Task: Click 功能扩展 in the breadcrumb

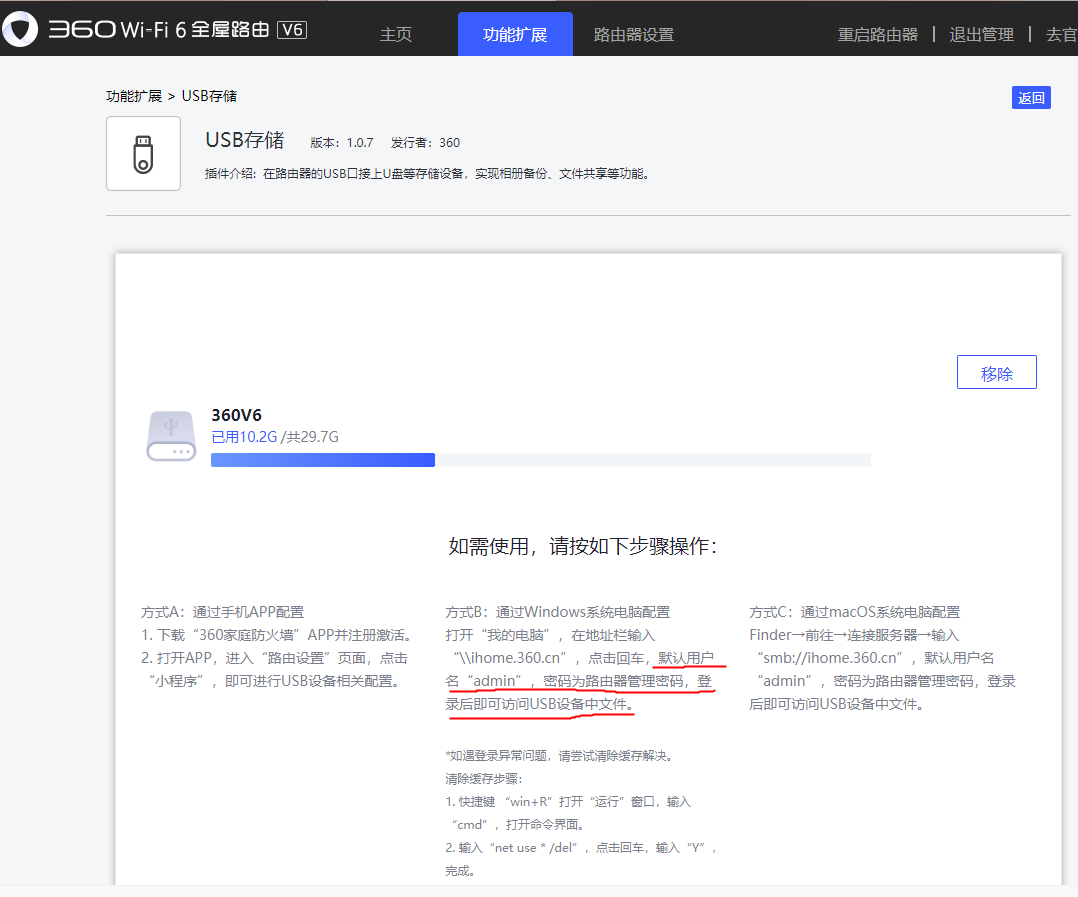Action: 134,96
